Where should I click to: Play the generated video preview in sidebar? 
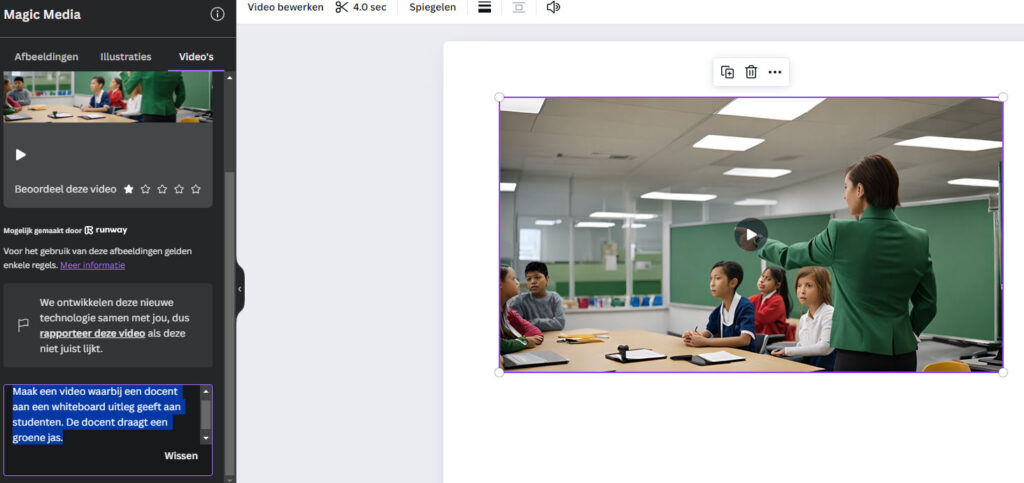(21, 155)
